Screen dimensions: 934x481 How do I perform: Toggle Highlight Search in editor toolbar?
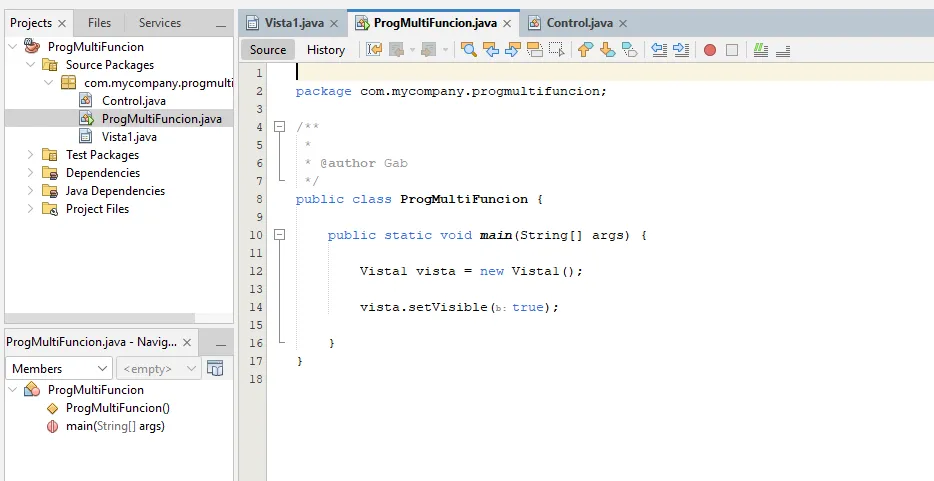[535, 50]
